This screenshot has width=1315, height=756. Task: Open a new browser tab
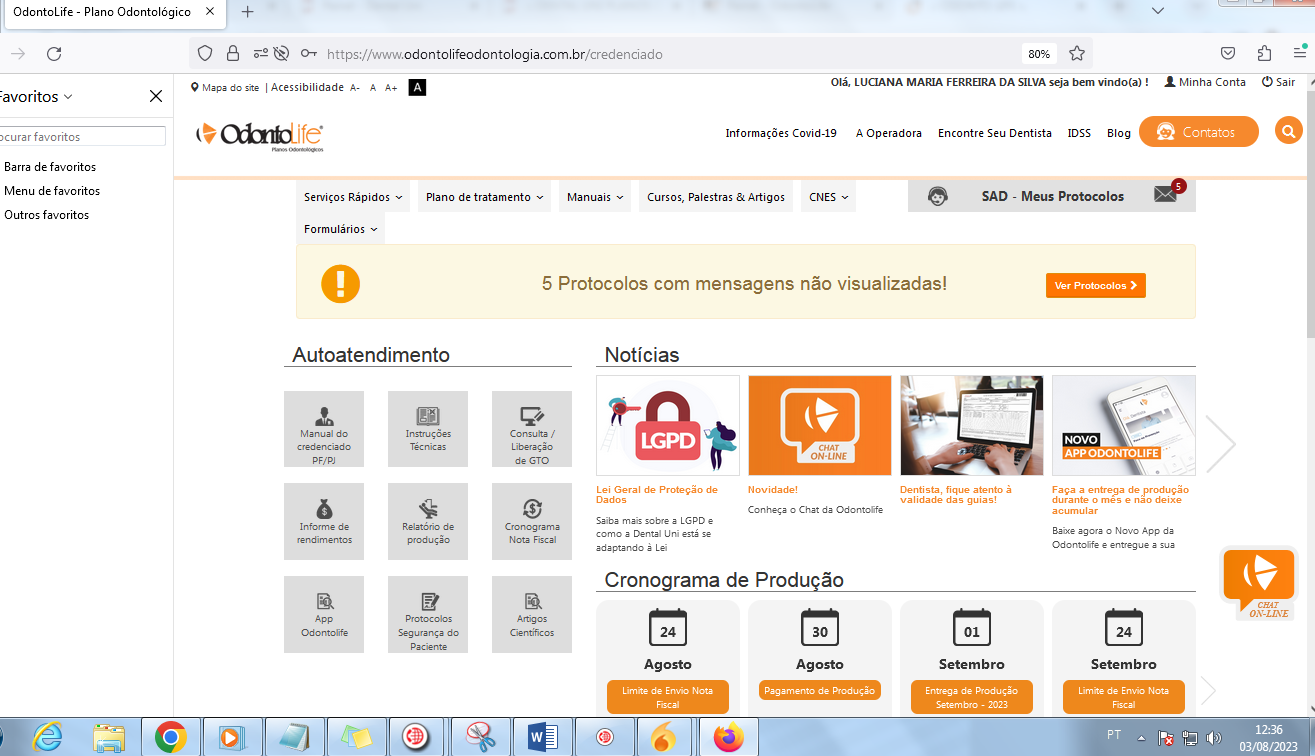tap(247, 12)
